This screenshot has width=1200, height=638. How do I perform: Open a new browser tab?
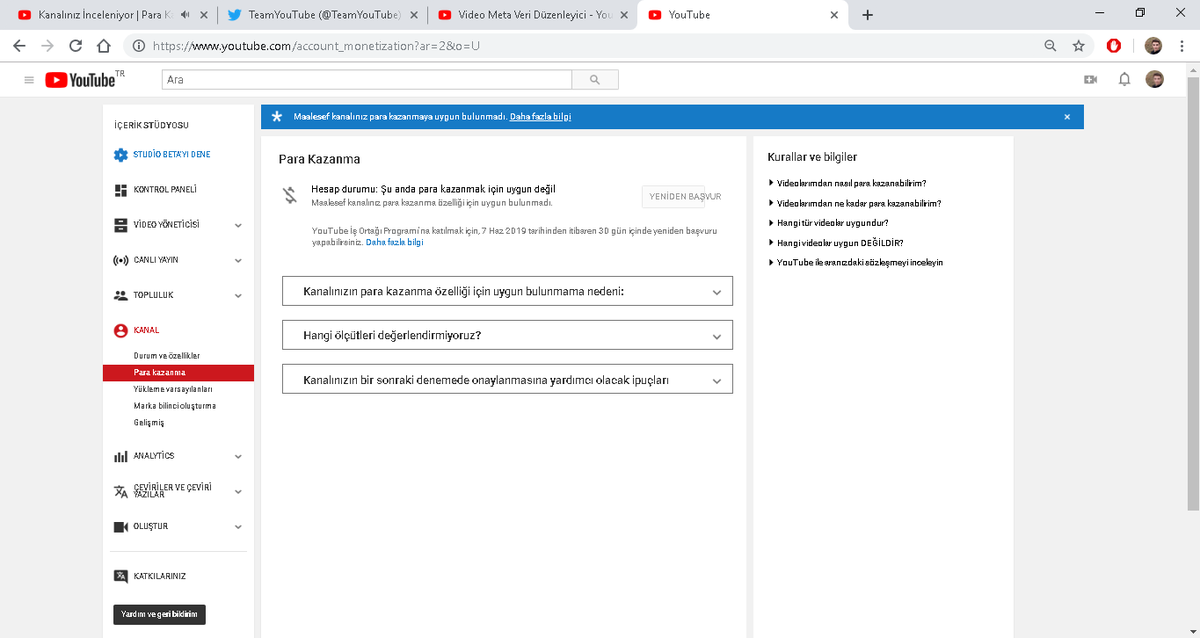(x=867, y=15)
